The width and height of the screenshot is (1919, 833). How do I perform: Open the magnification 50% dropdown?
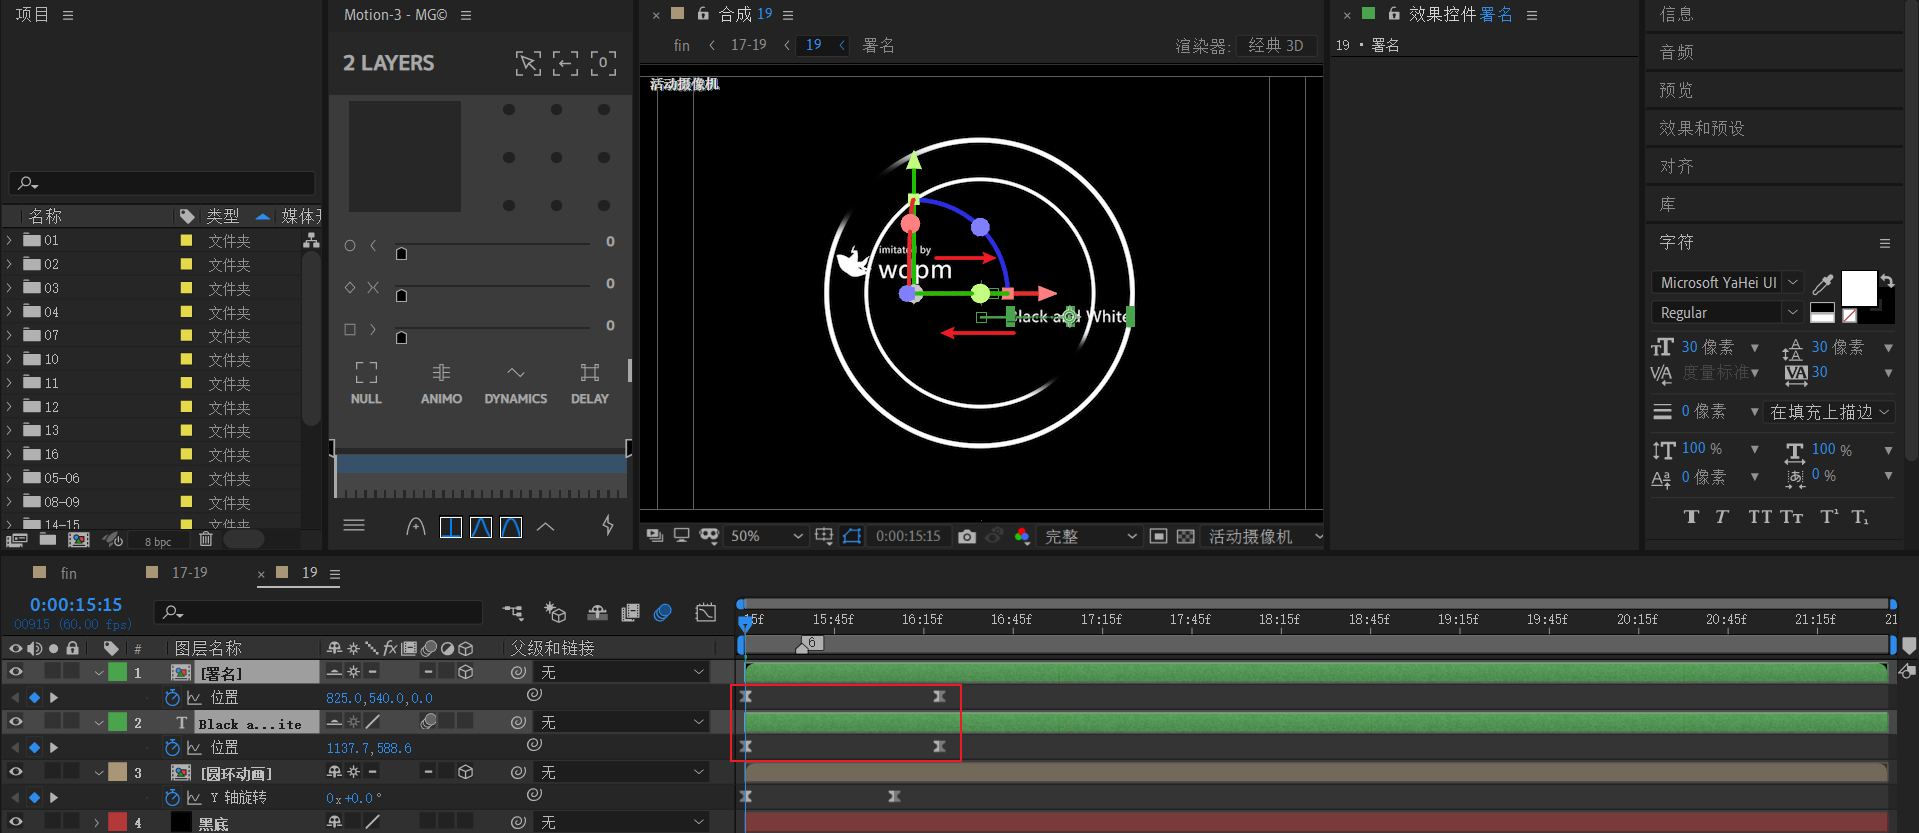(x=766, y=536)
